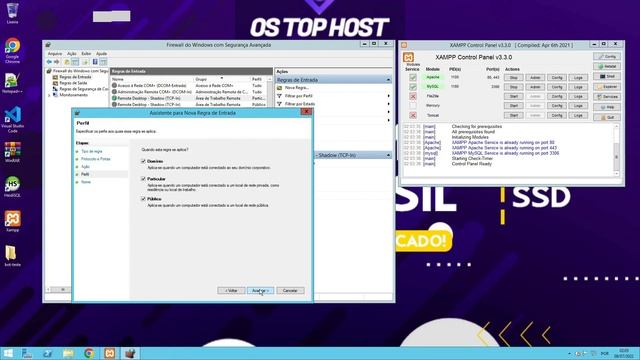Viewport: 640px width, 360px height.
Task: Click Cancelar in the new rule wizard
Action: [290, 291]
